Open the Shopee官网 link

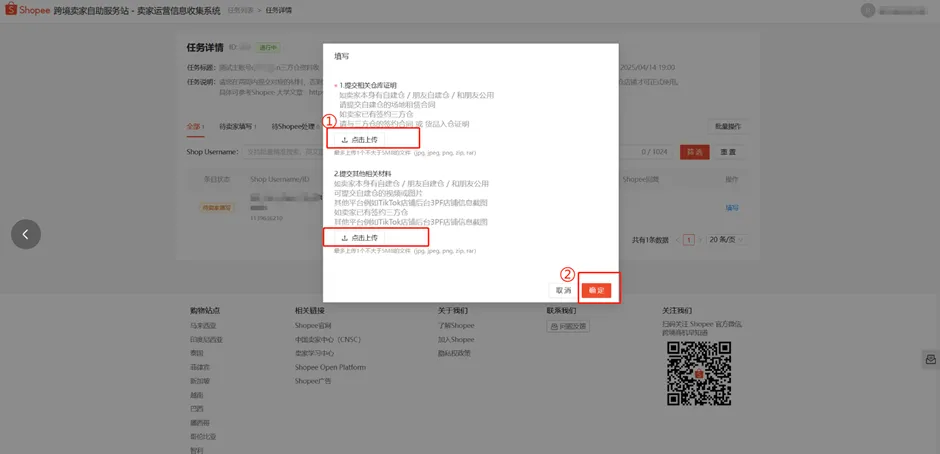pyautogui.click(x=313, y=326)
